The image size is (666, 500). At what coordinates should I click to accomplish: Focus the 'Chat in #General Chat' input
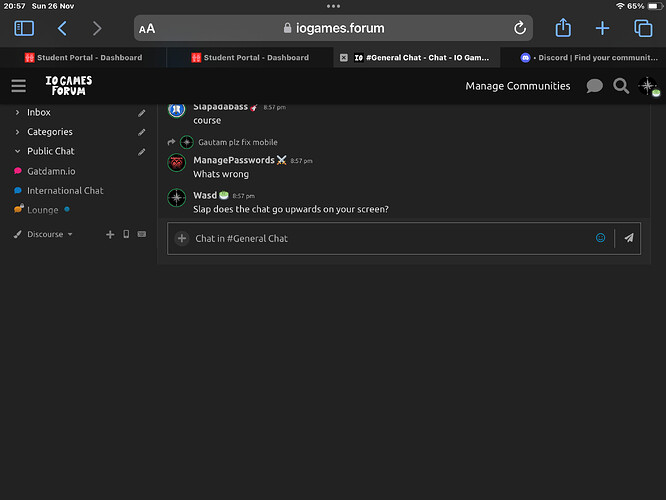pyautogui.click(x=391, y=238)
